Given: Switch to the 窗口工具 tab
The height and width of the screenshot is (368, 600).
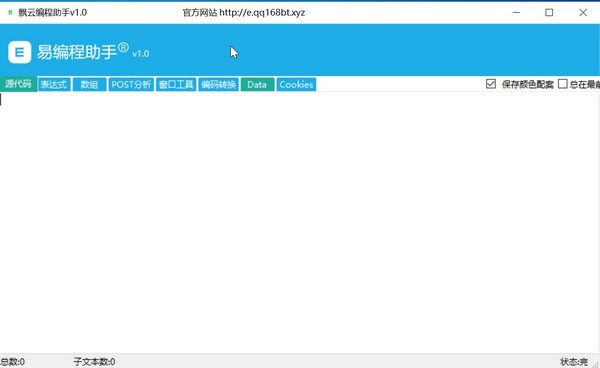Looking at the screenshot, I should click(x=176, y=85).
